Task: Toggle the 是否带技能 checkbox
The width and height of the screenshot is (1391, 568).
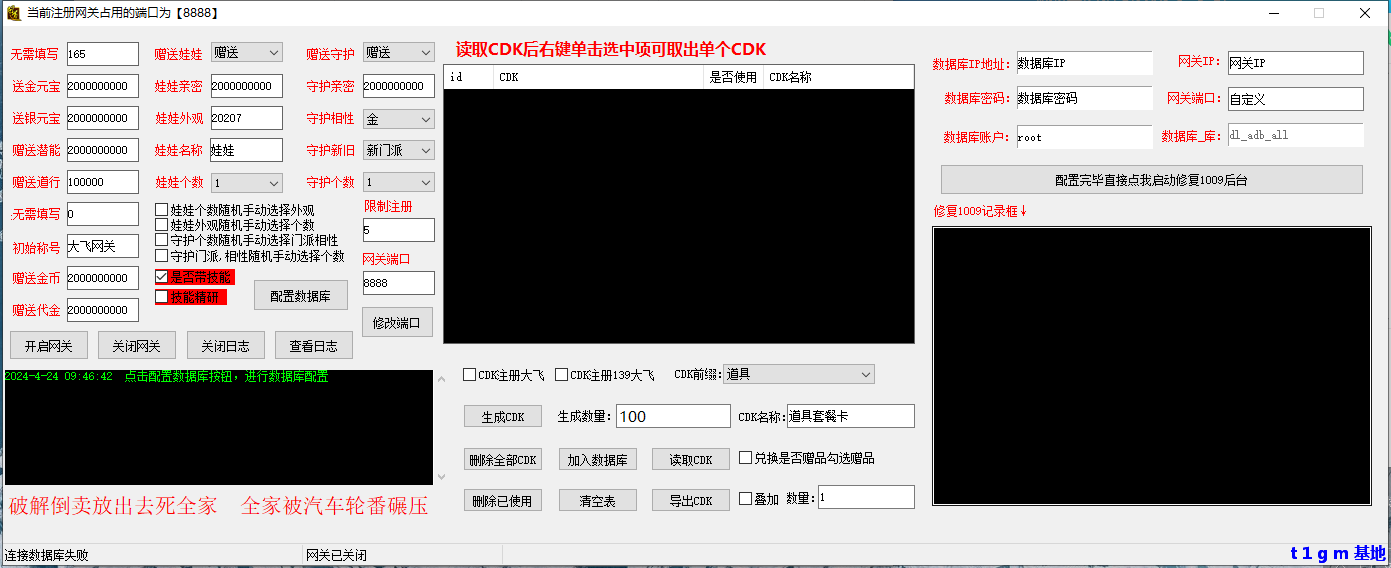Action: (162, 277)
